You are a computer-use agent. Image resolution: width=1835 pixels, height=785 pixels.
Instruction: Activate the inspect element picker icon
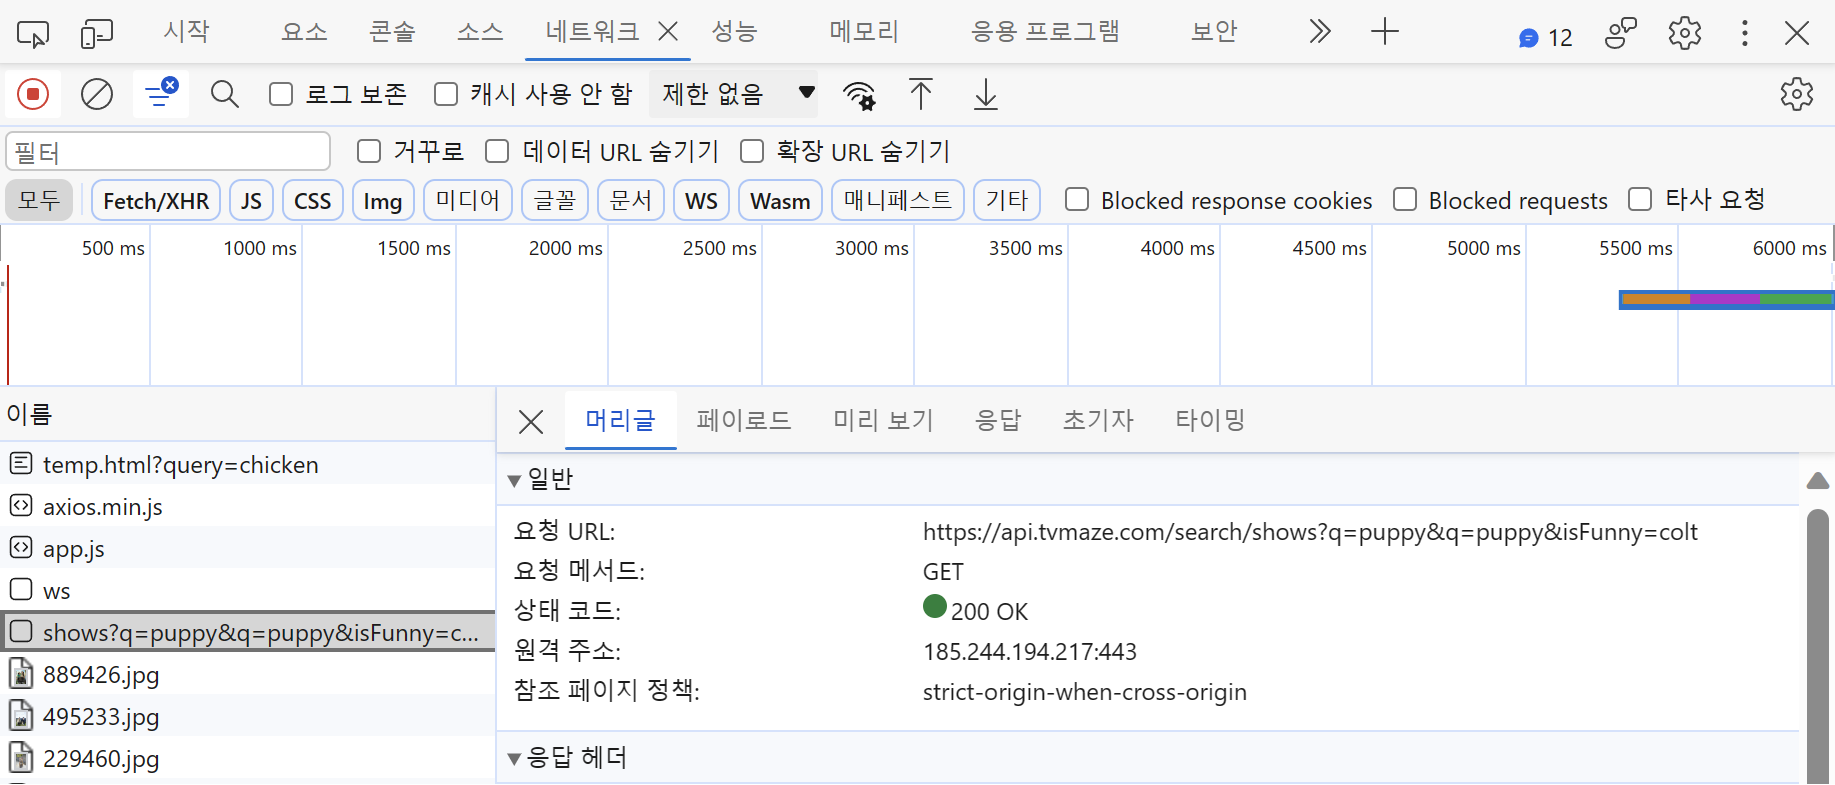[33, 34]
